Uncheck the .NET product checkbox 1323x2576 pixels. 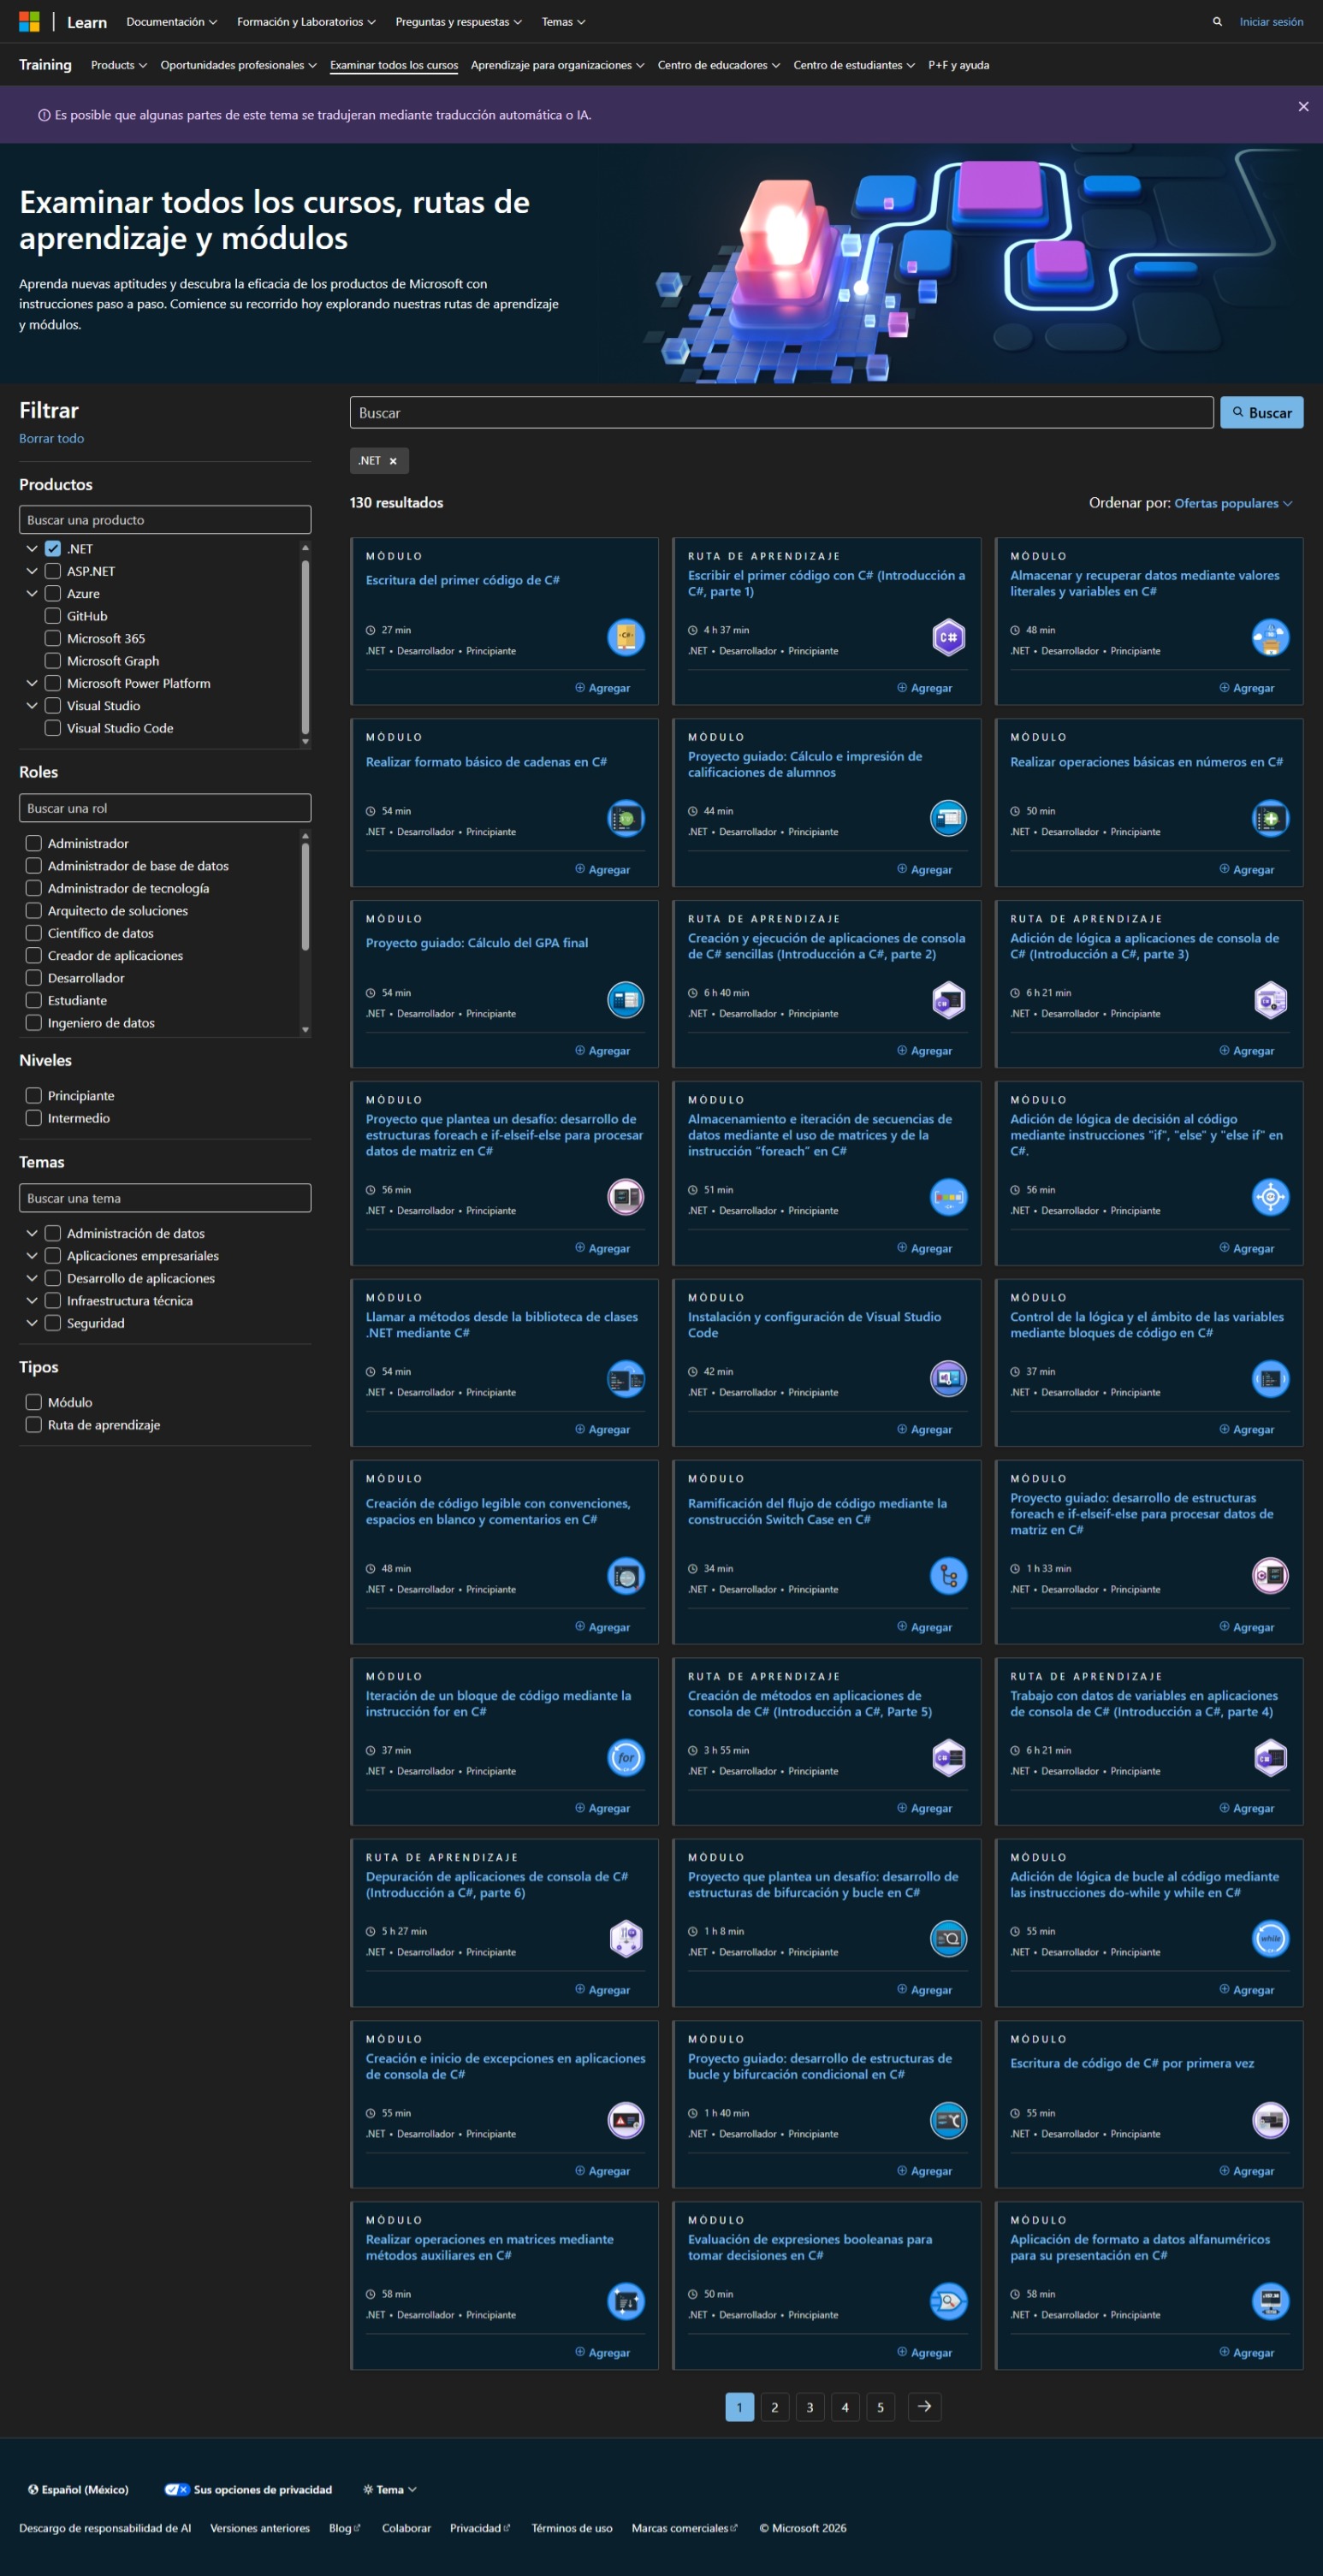coord(53,549)
